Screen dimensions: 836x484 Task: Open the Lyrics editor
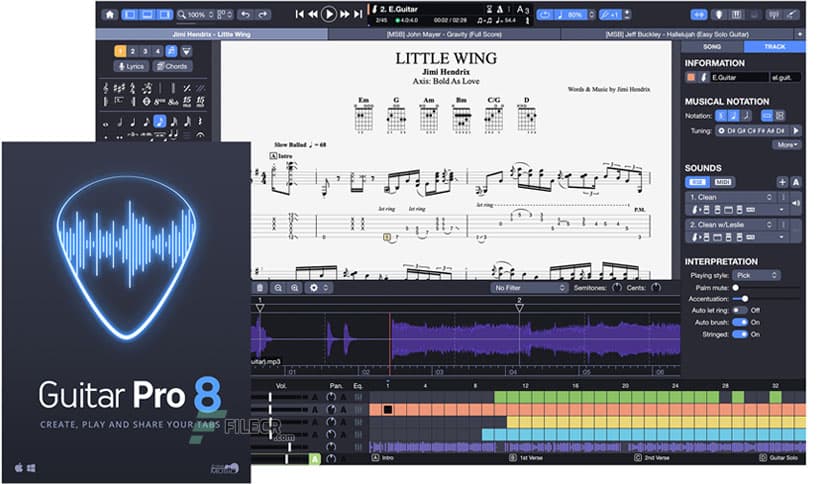tap(131, 66)
